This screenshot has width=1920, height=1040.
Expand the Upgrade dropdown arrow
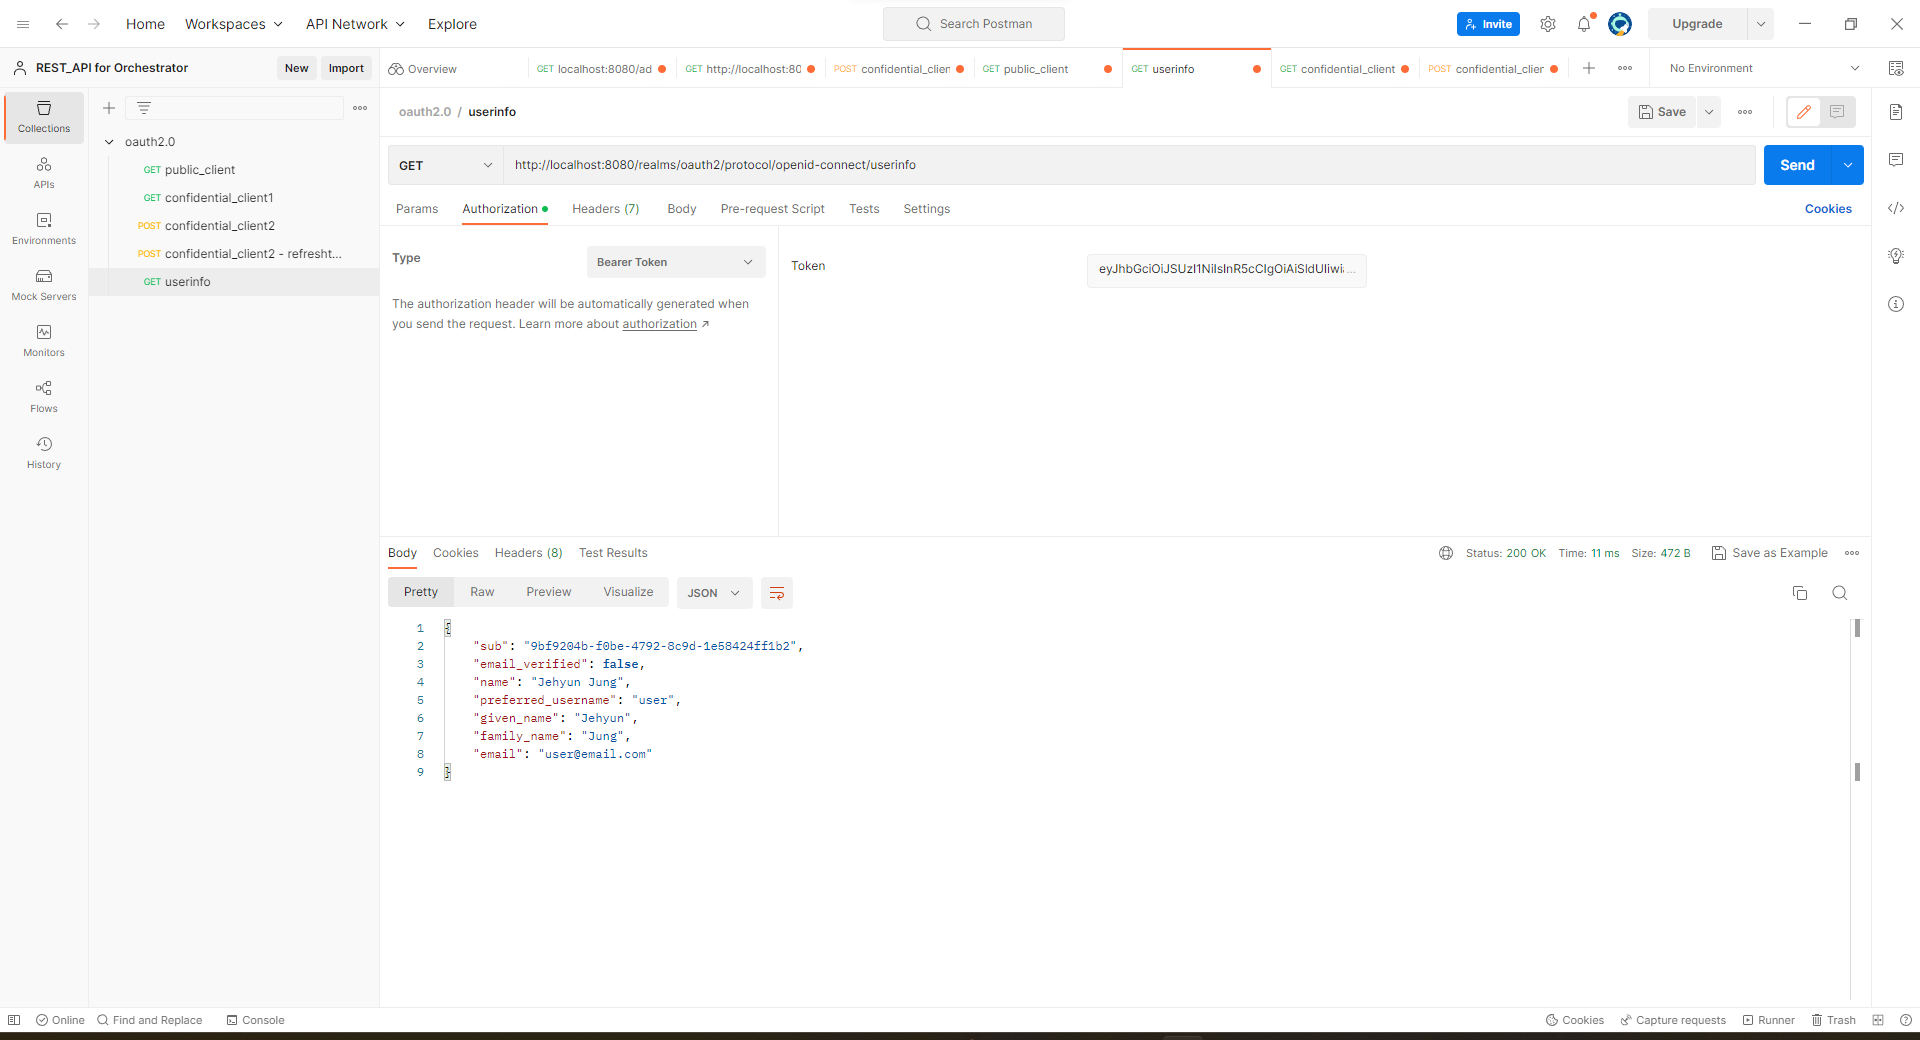point(1761,24)
